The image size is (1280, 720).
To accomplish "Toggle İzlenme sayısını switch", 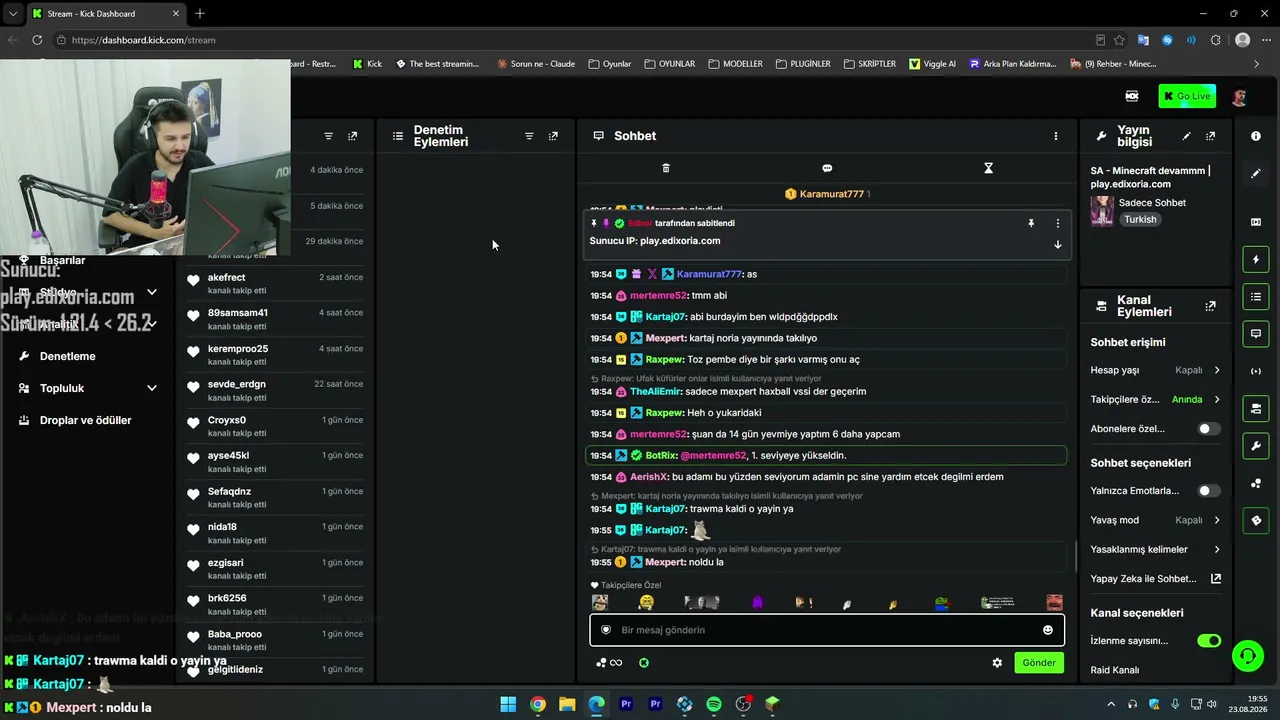I will coord(1209,641).
